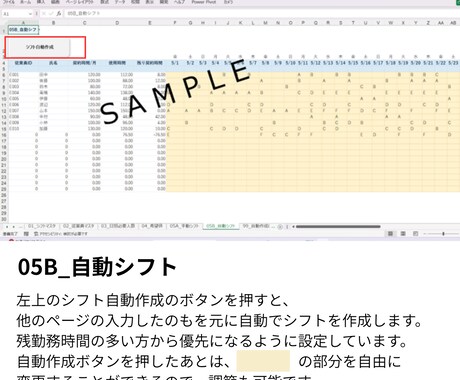Click the 使用時間 header cell
The width and height of the screenshot is (460, 380).
117,63
